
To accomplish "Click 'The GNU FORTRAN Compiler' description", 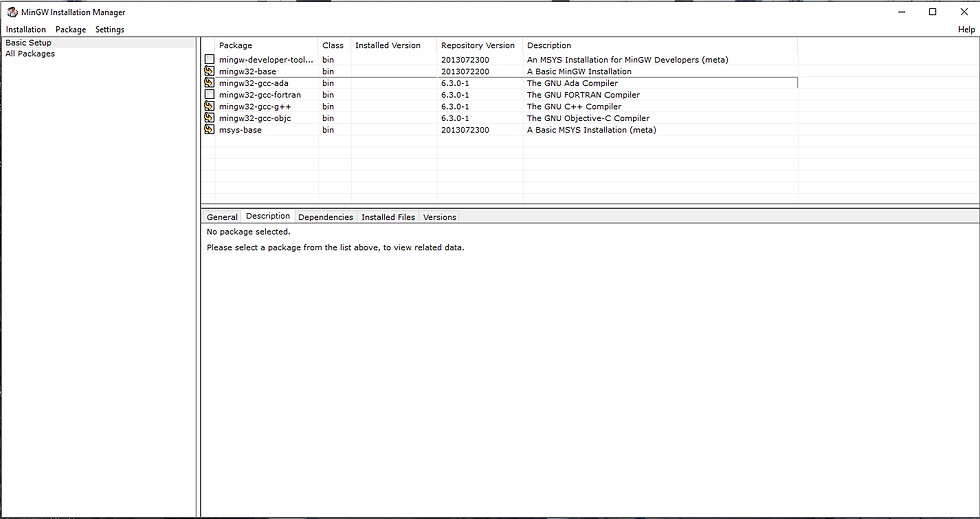I will [583, 94].
